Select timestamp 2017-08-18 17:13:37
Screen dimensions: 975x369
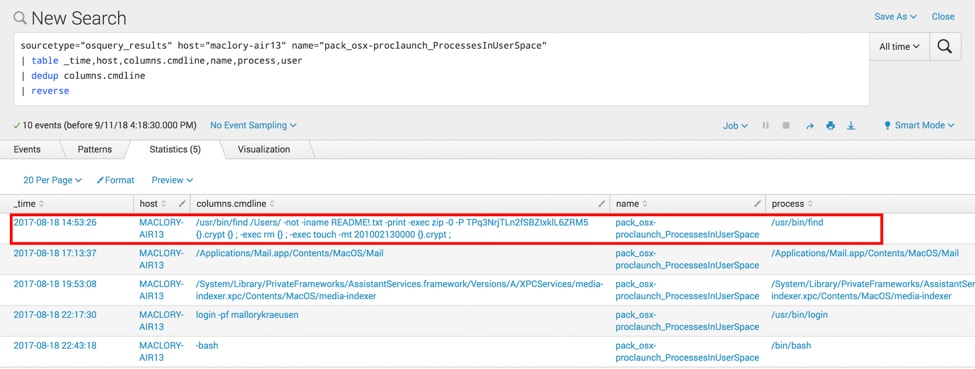coord(55,253)
